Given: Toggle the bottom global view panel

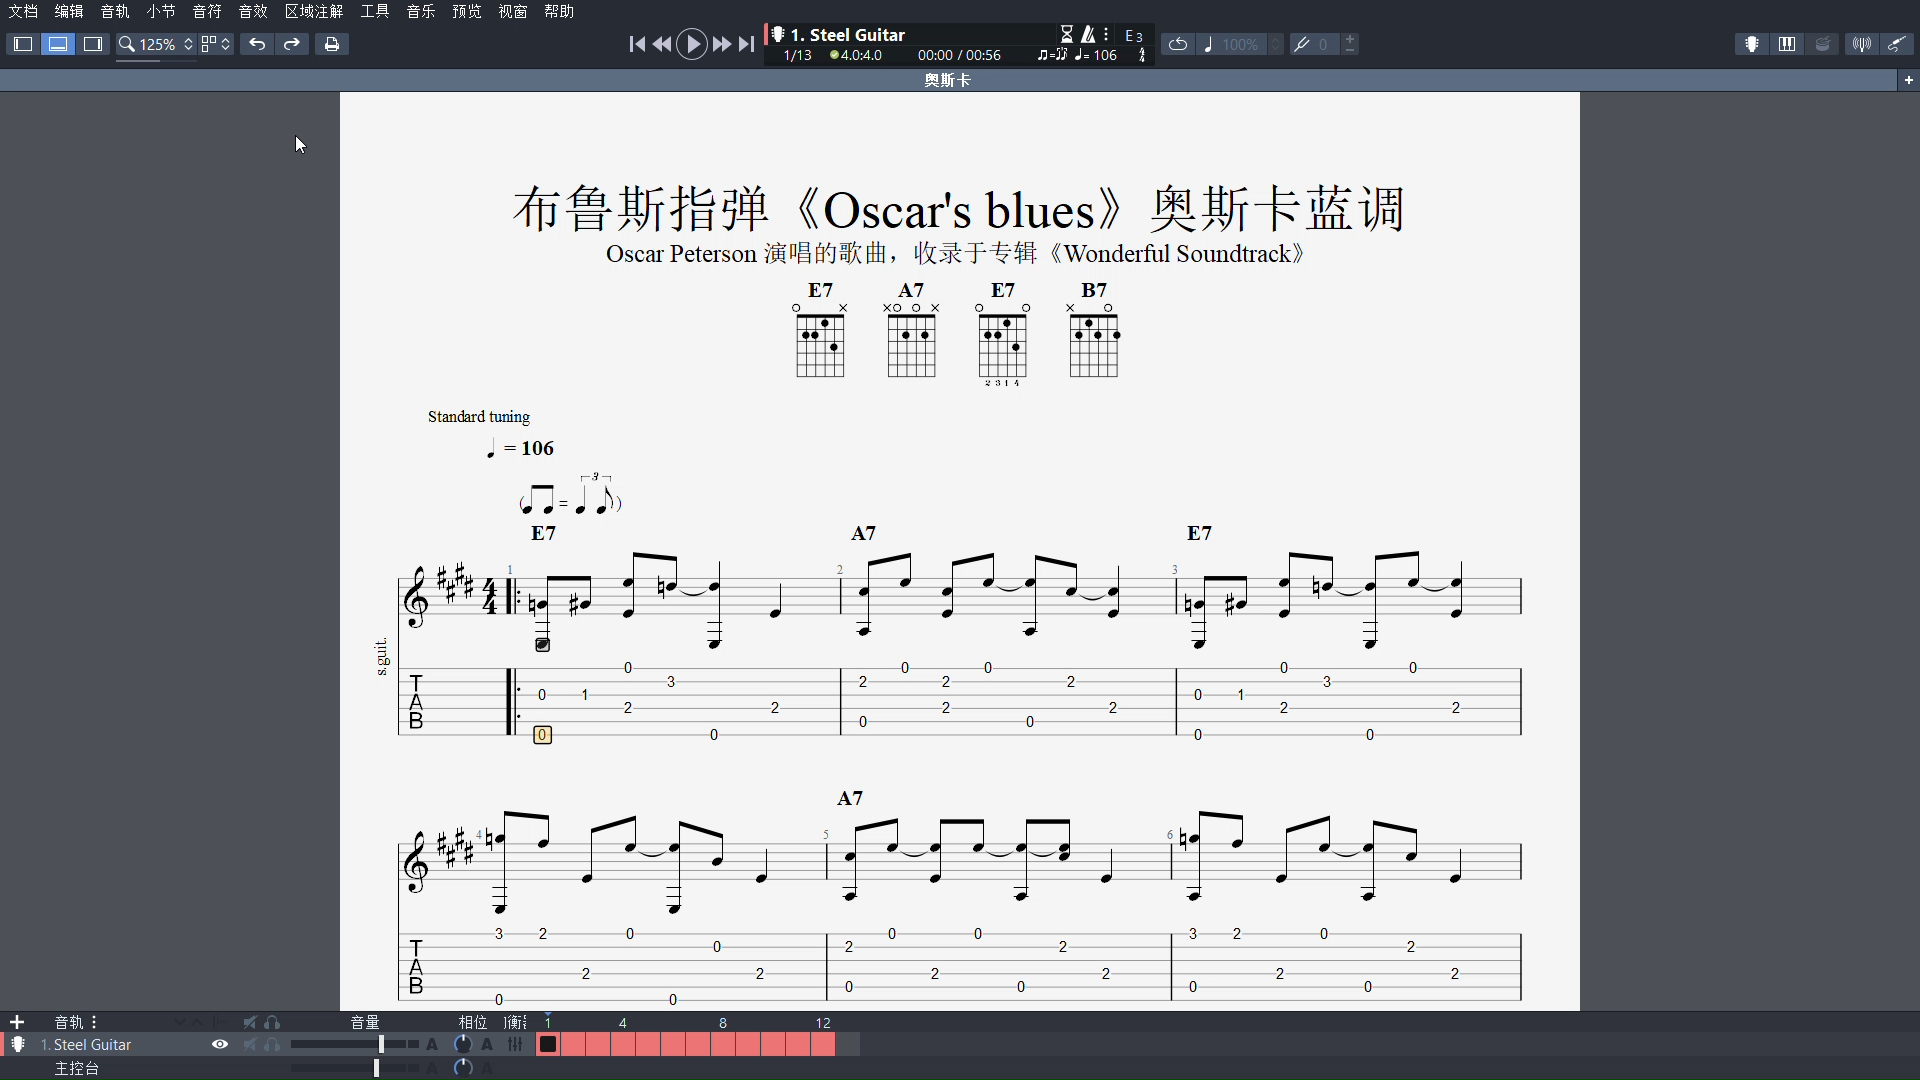Looking at the screenshot, I should click(58, 44).
